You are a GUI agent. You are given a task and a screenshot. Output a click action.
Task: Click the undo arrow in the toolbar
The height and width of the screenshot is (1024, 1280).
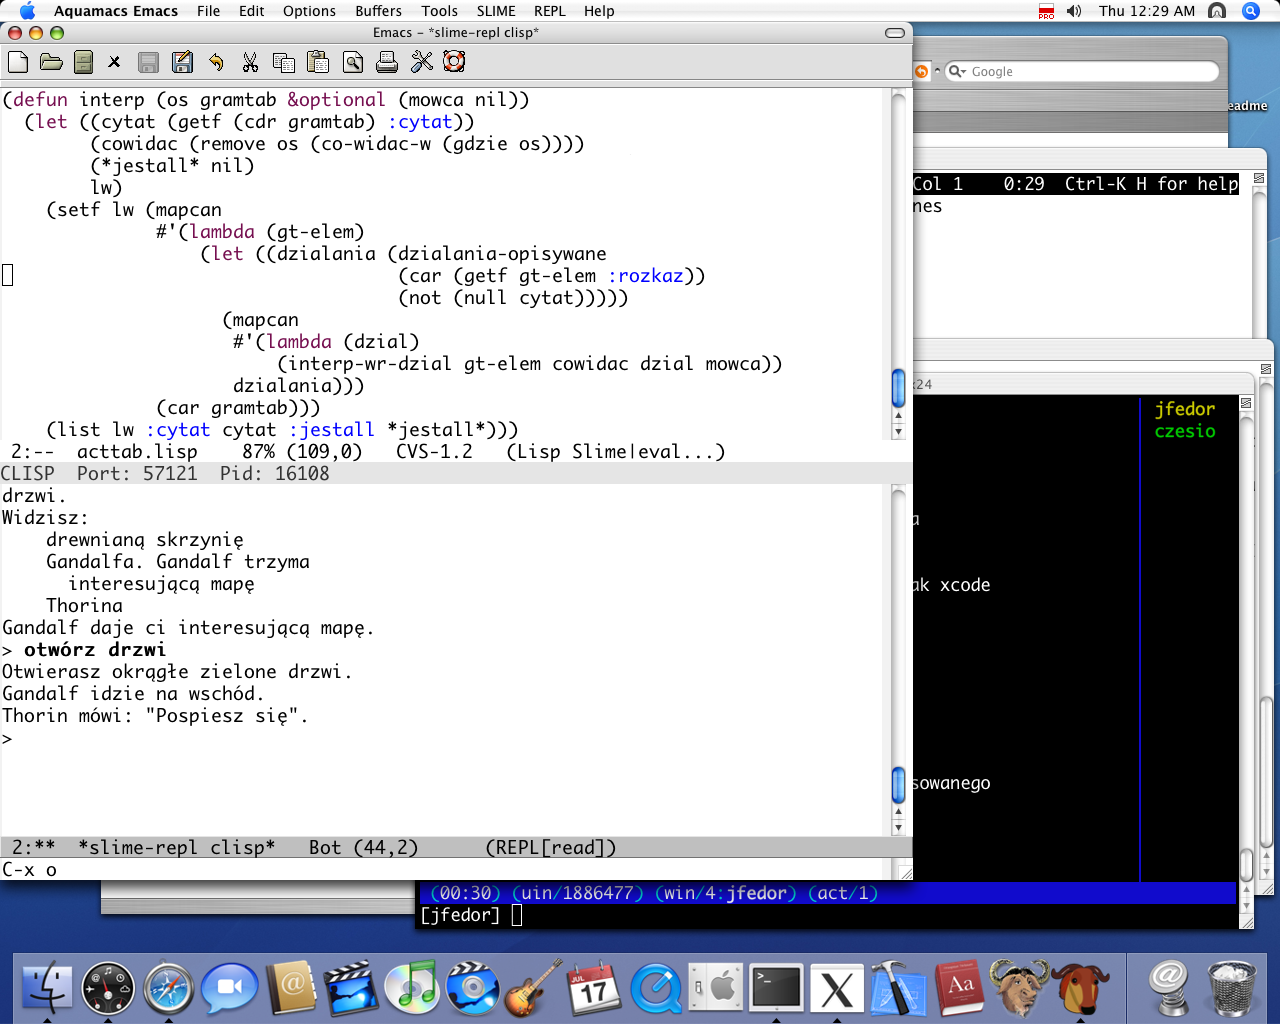coord(216,62)
